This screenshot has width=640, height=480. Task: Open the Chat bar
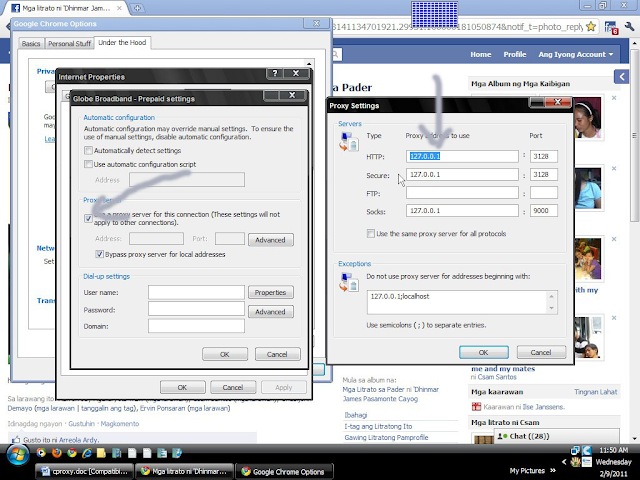coord(557,436)
